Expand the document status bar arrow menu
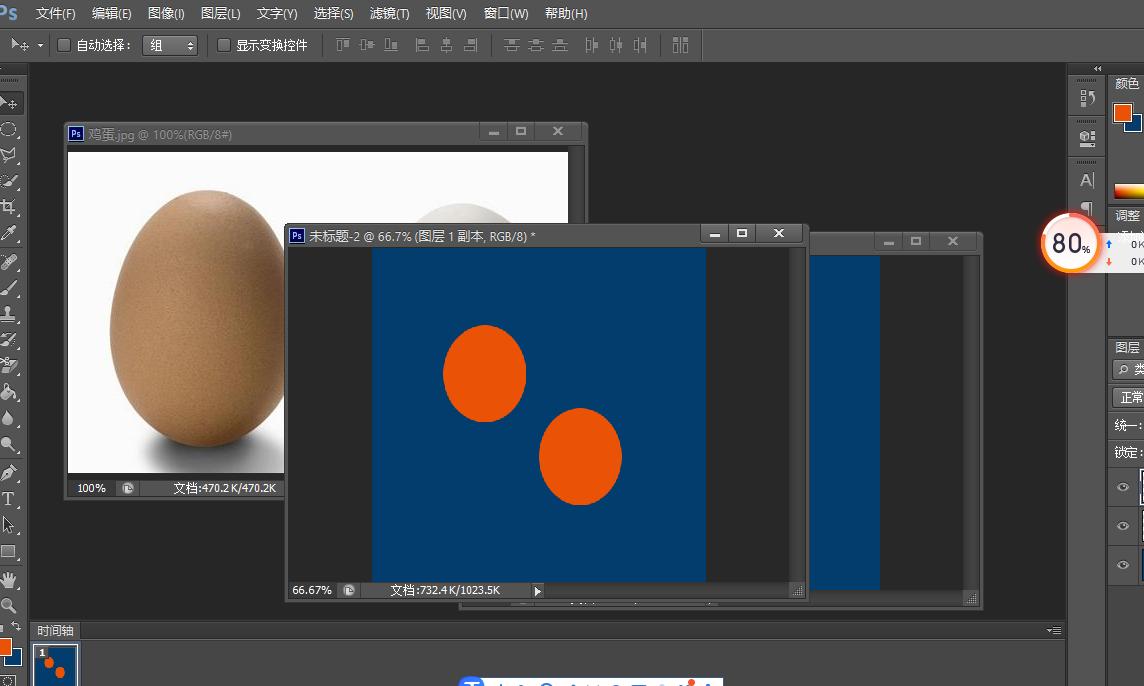The width and height of the screenshot is (1144, 686). 537,591
